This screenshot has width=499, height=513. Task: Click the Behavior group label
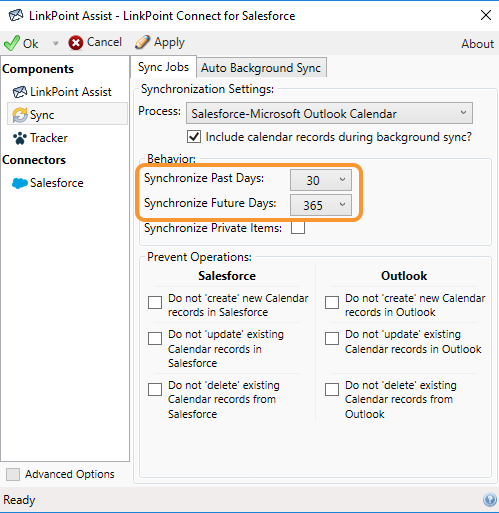[171, 159]
